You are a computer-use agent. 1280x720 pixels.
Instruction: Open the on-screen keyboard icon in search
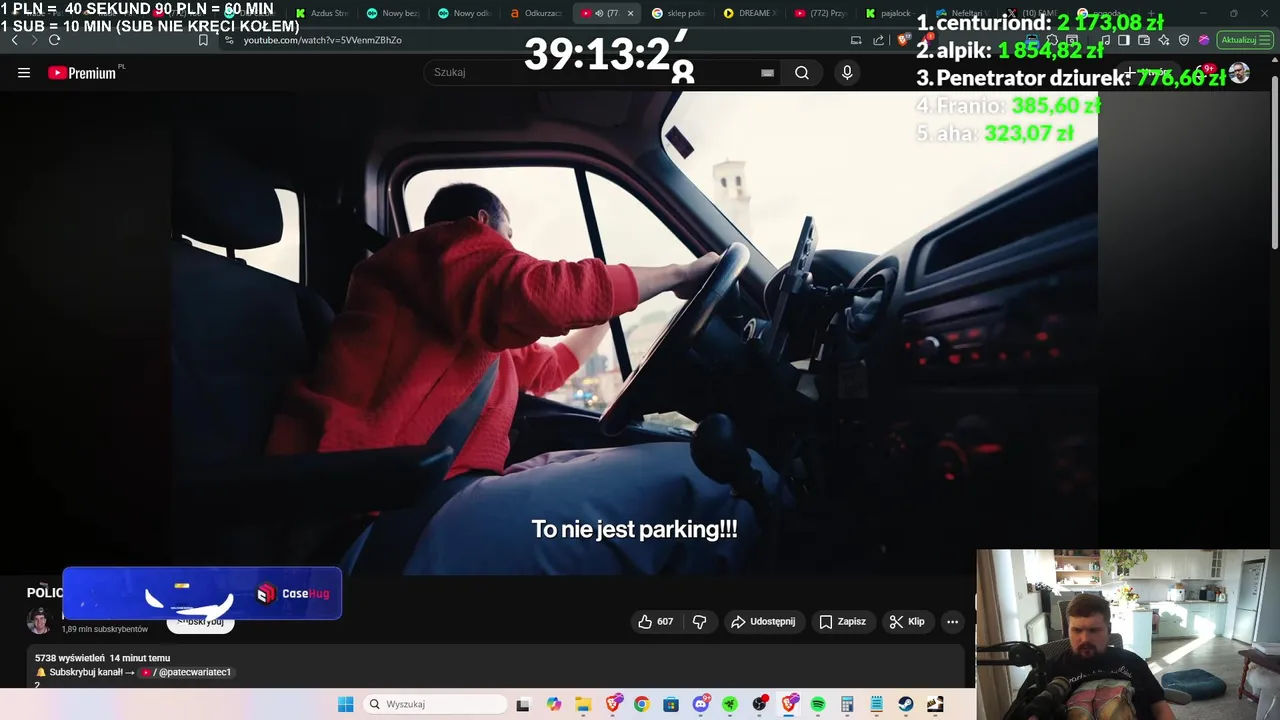(767, 73)
